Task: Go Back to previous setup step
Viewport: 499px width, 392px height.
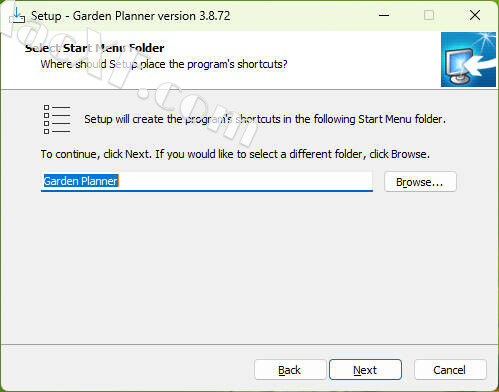Action: (x=290, y=370)
